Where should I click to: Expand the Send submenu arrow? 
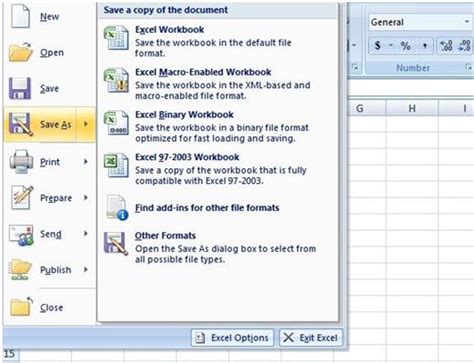click(x=86, y=233)
